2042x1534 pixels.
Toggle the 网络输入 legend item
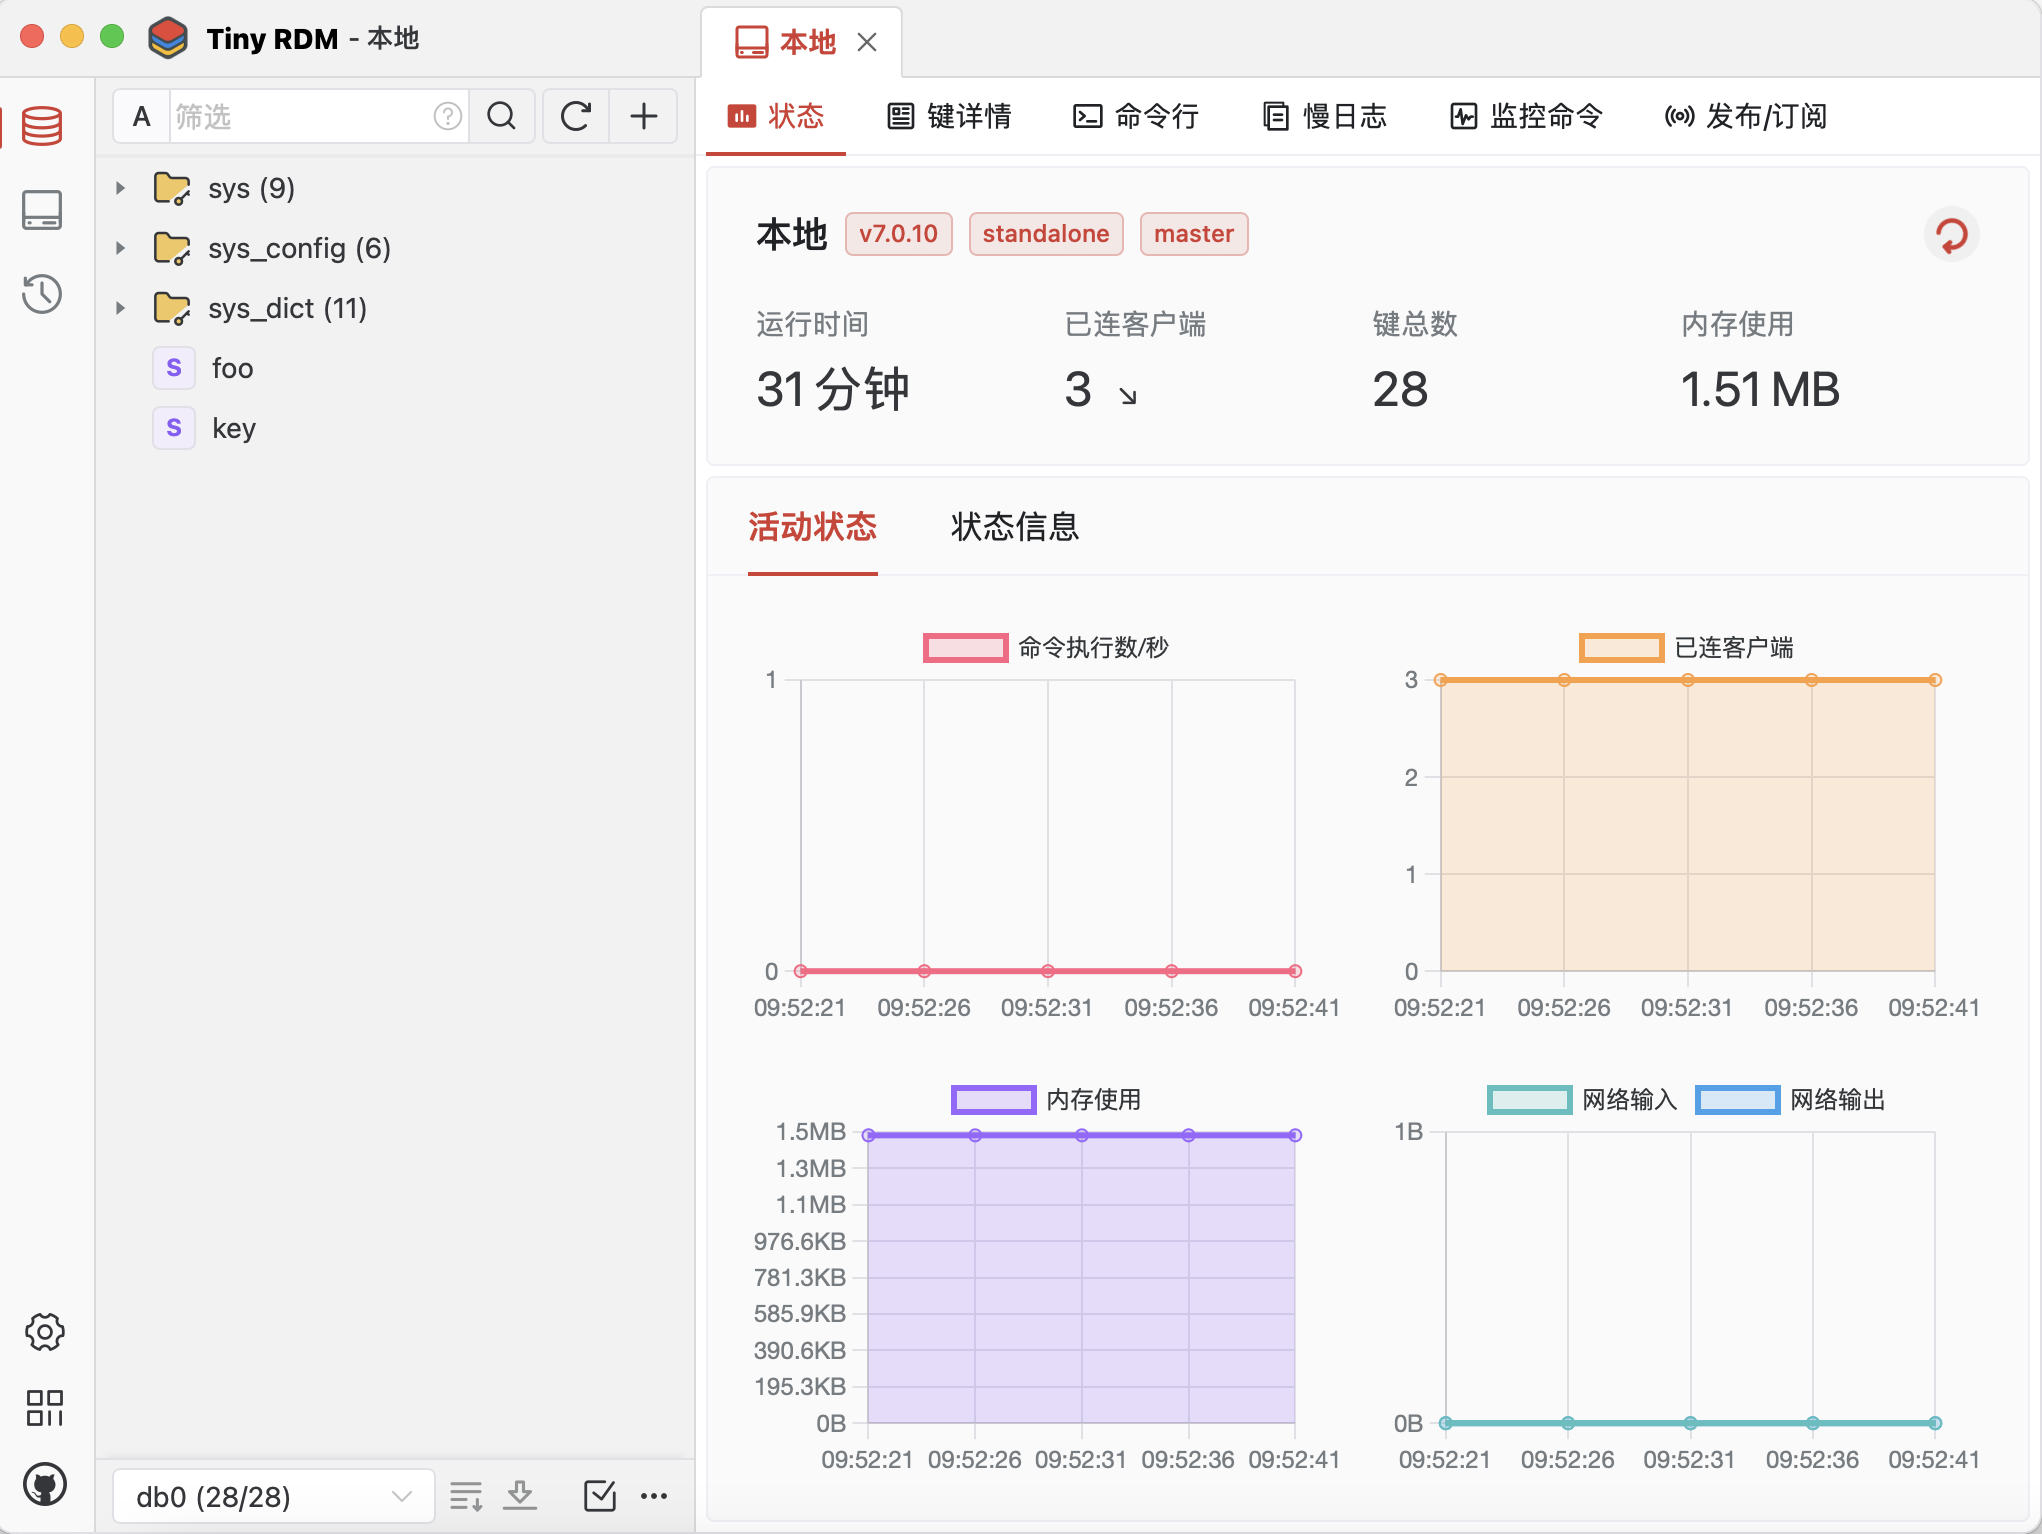[x=1582, y=1100]
